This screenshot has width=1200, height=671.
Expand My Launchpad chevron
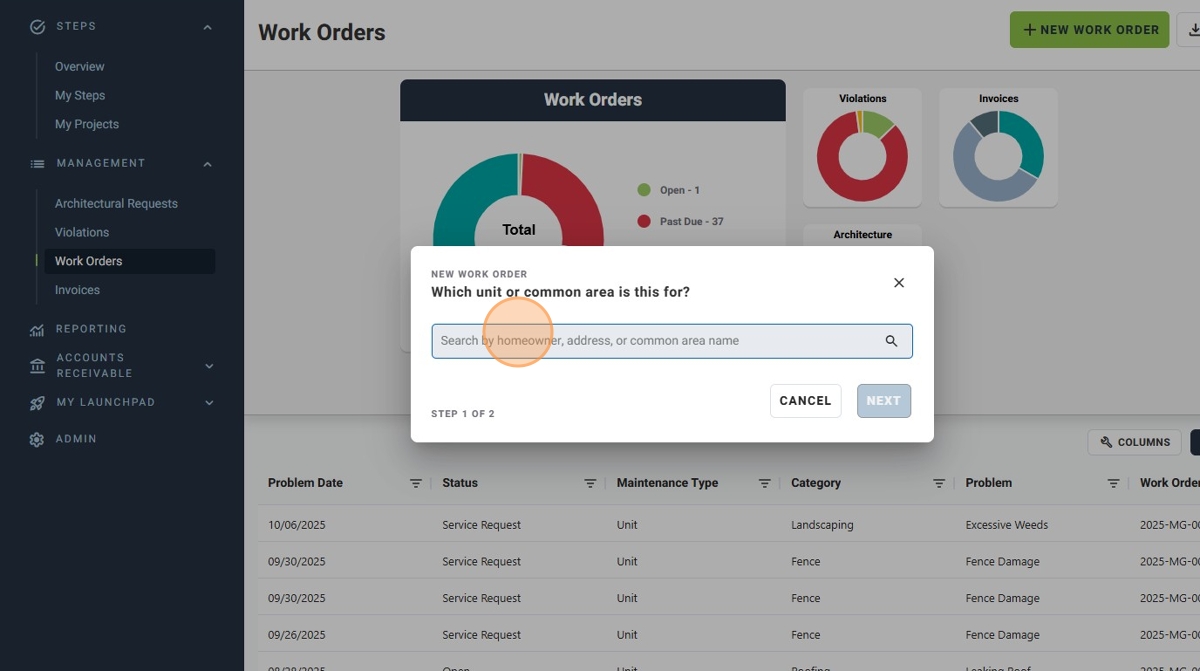[x=209, y=403]
